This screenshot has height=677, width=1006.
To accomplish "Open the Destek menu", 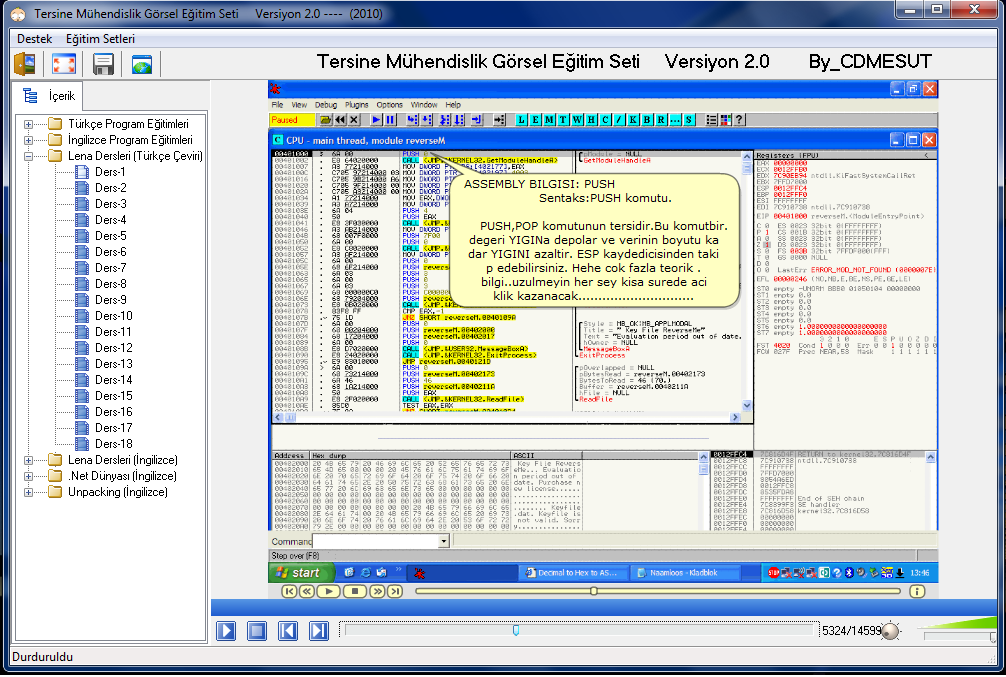I will pyautogui.click(x=34, y=38).
